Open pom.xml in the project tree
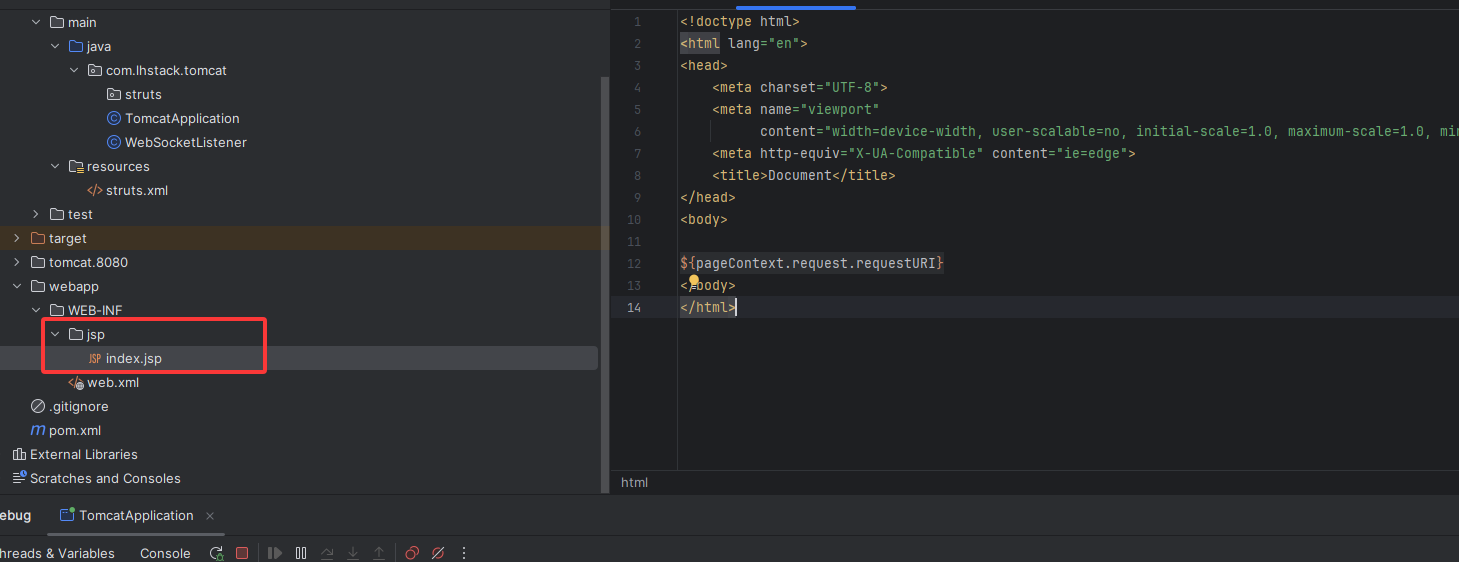1459x562 pixels. (x=75, y=430)
